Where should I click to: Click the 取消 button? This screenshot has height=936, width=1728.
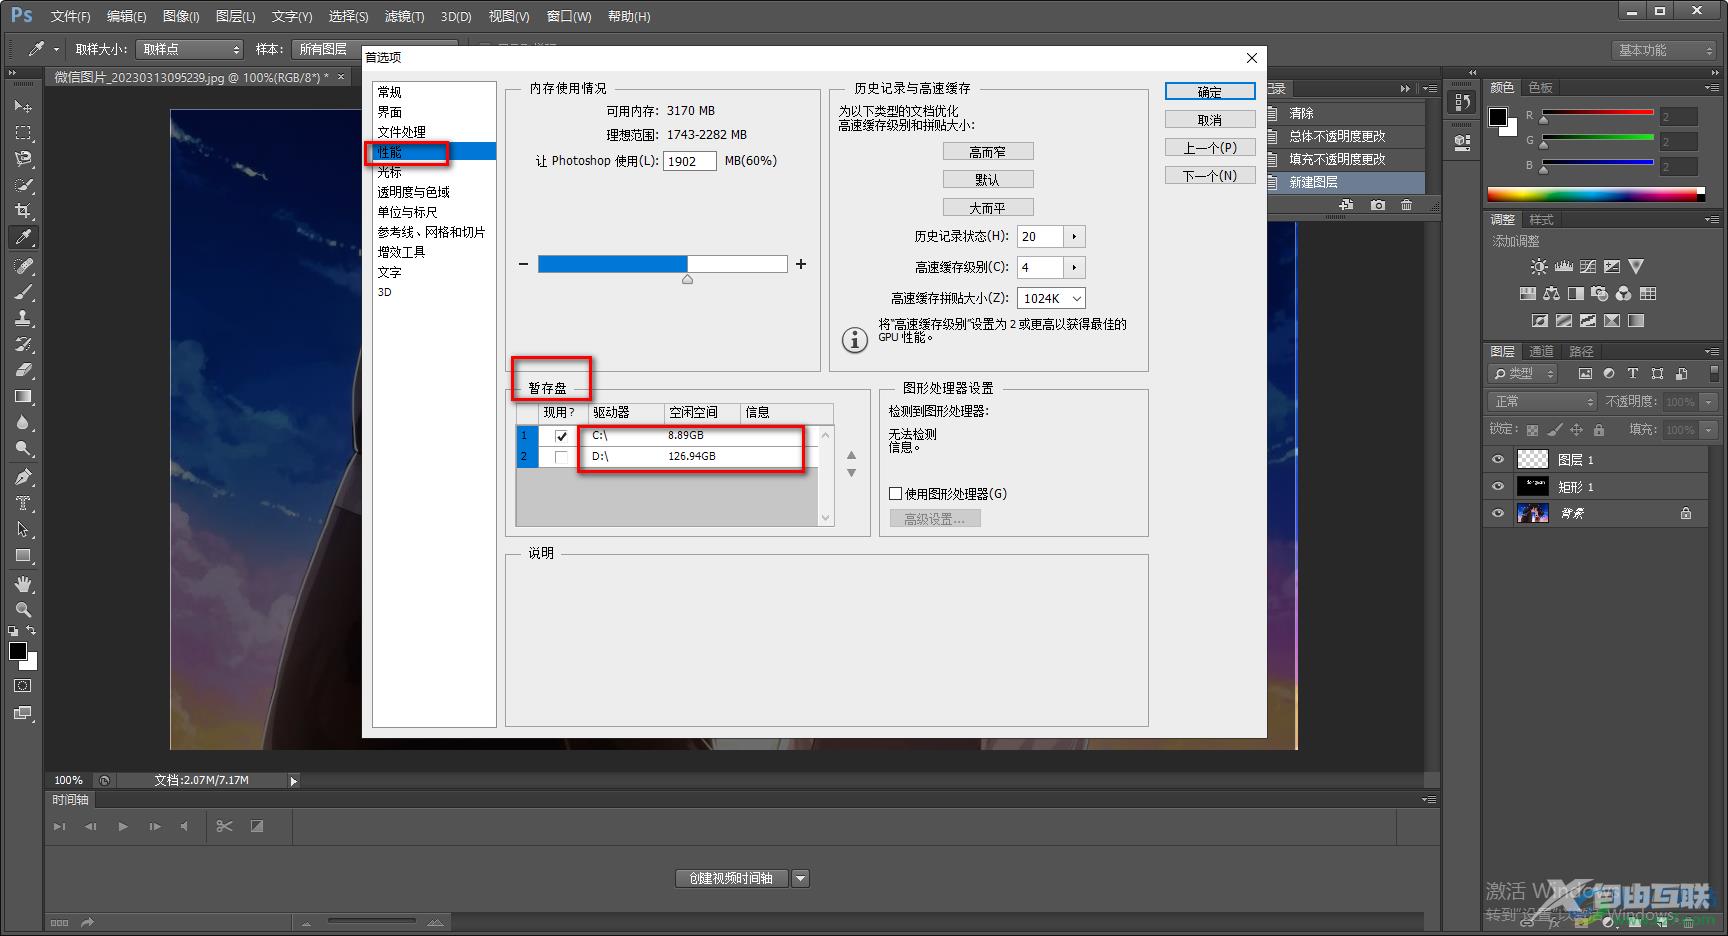[x=1210, y=120]
